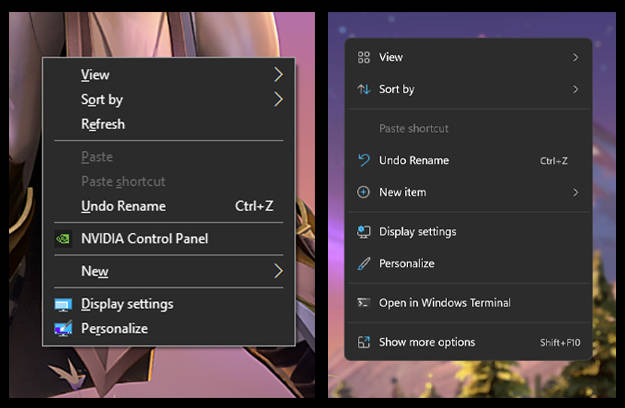
Task: Choose Sort by in the right context menu
Action: pyautogui.click(x=468, y=89)
